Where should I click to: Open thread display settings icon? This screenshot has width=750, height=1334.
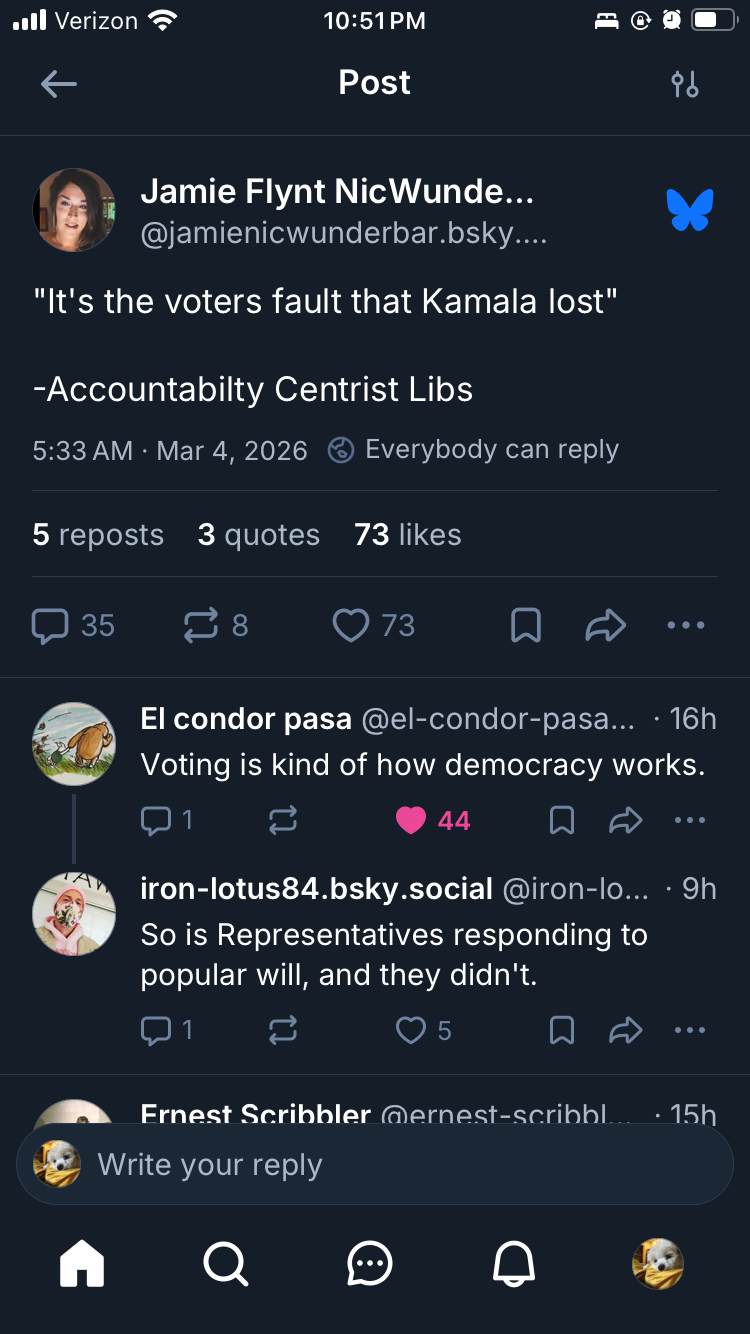(x=685, y=84)
